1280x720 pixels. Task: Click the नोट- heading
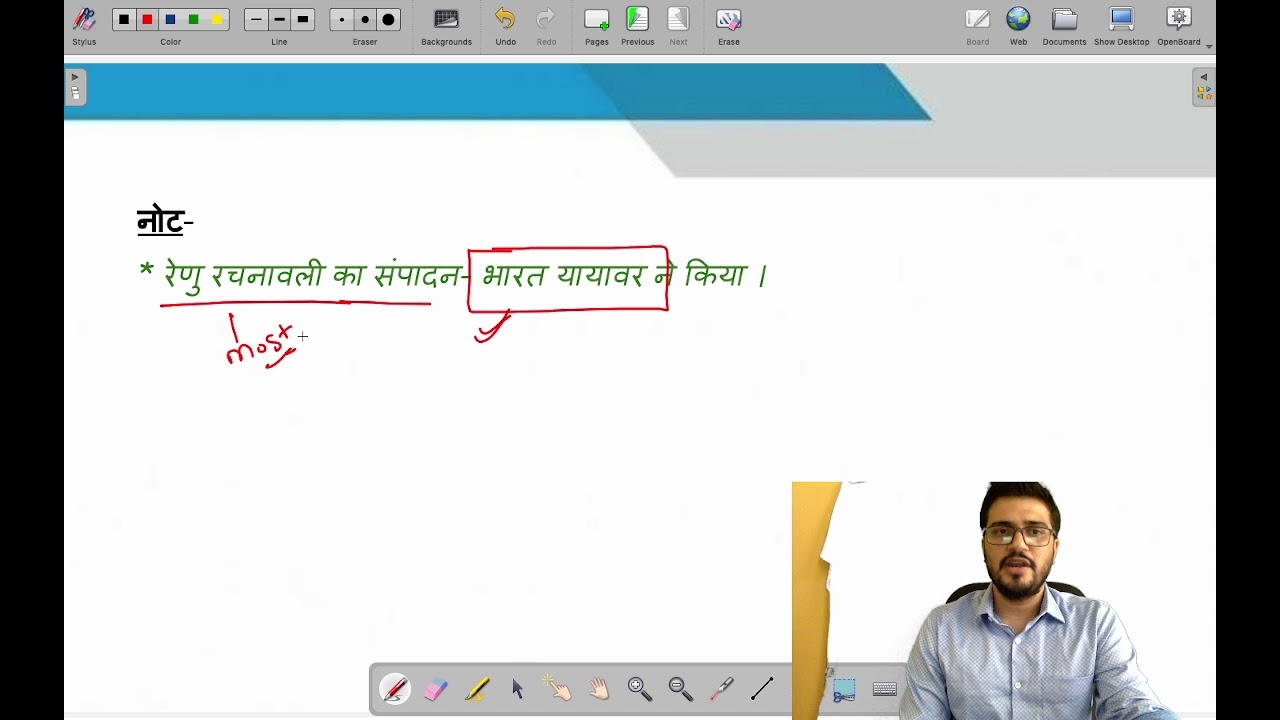click(x=165, y=220)
